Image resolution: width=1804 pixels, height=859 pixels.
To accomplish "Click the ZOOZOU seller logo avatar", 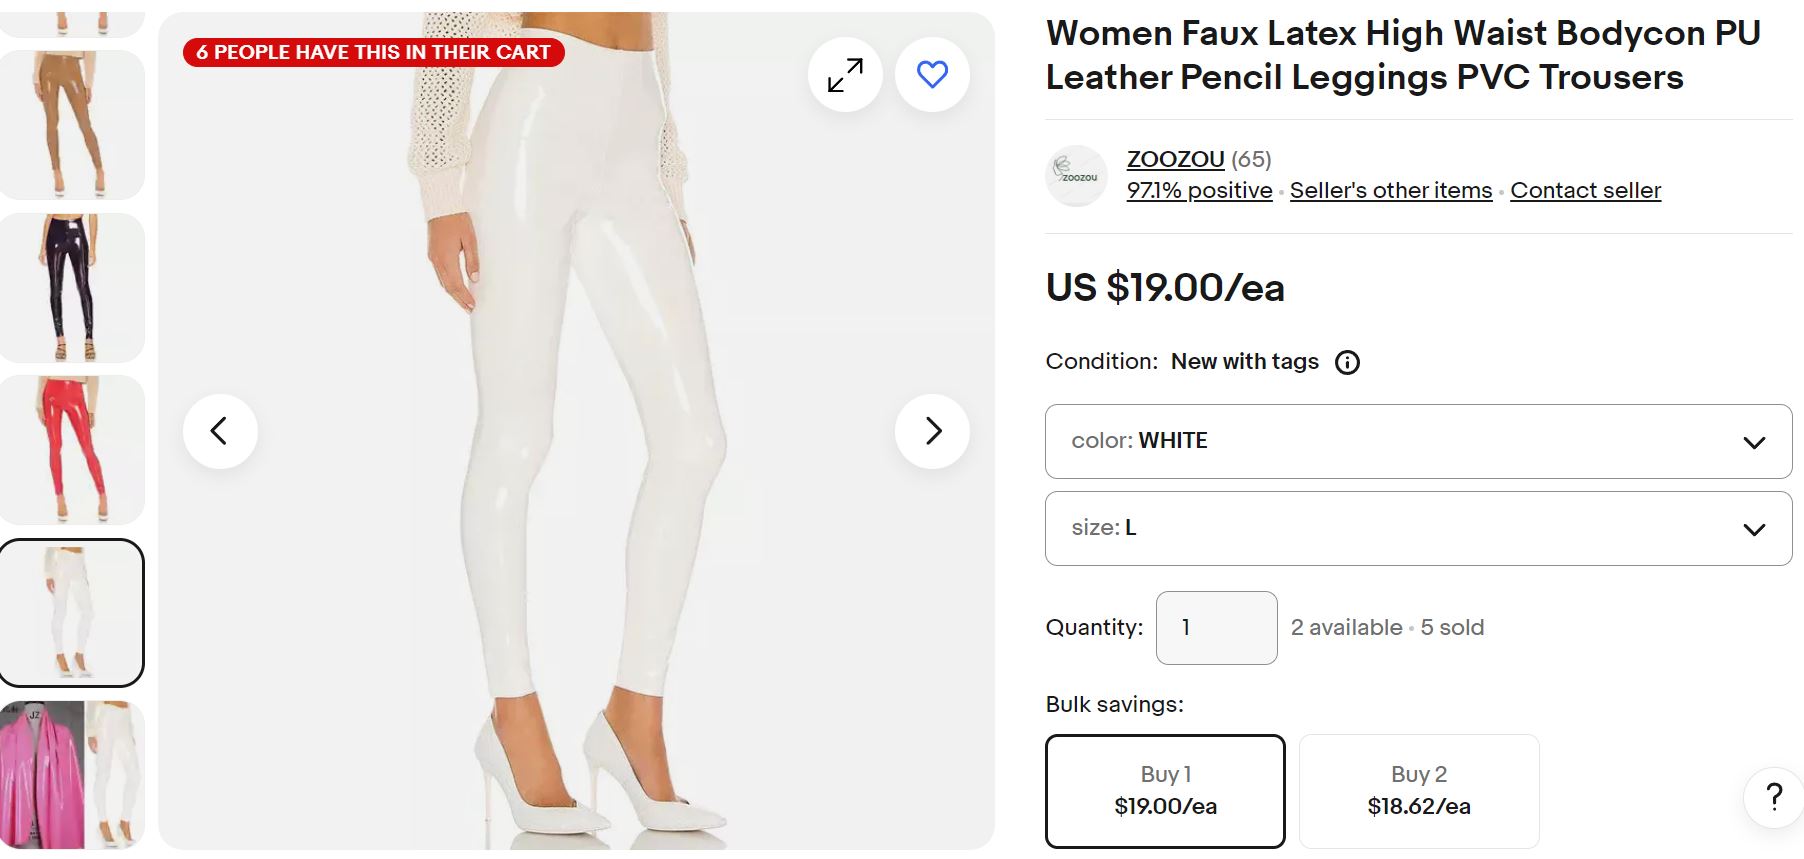I will [x=1076, y=176].
